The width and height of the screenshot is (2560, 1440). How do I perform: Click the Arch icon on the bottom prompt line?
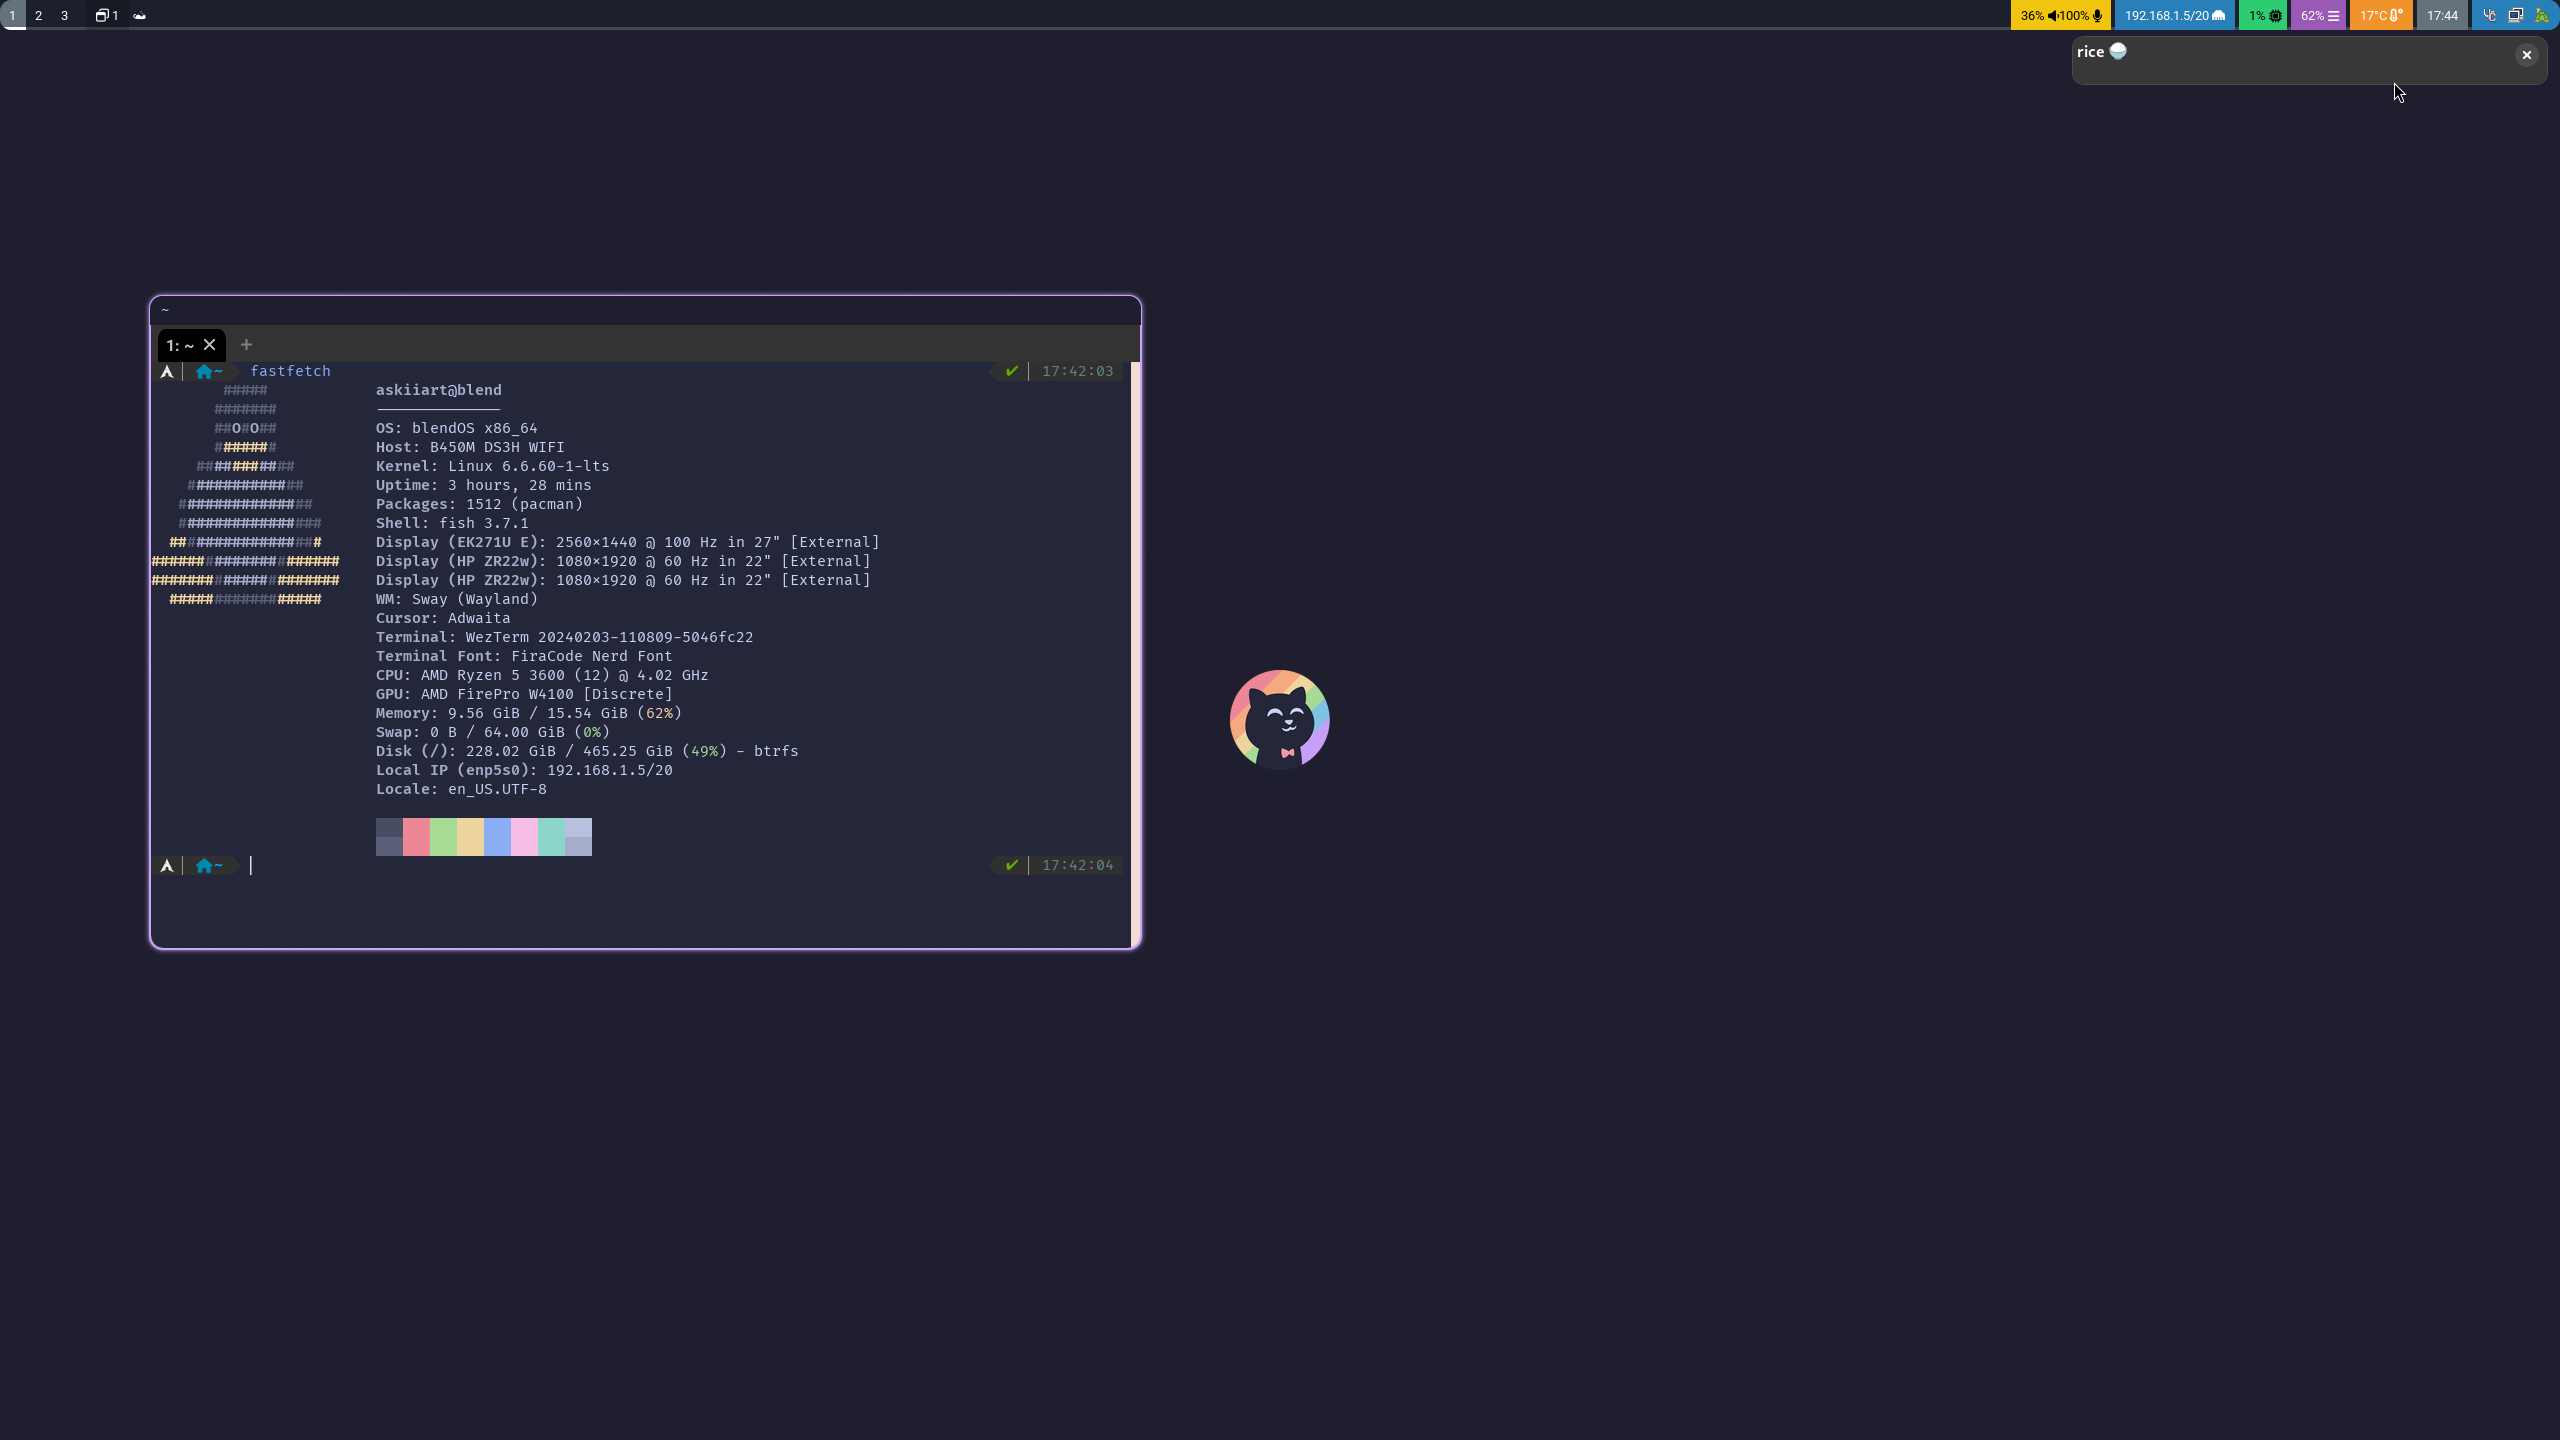coord(167,865)
